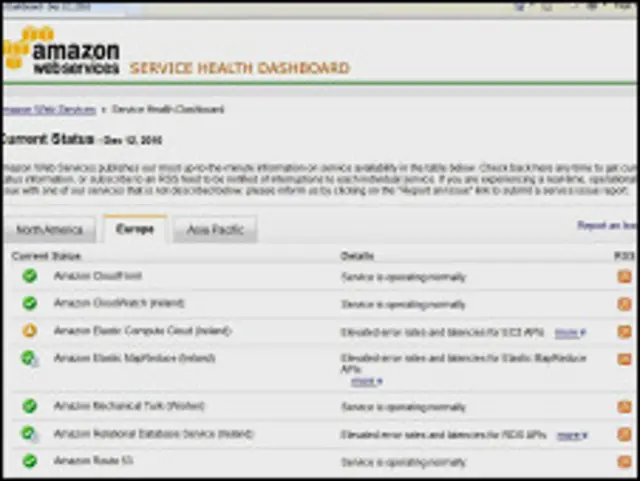Subscribe to the Amazon CloudFront RSS feed
This screenshot has width=640, height=481.
624,277
